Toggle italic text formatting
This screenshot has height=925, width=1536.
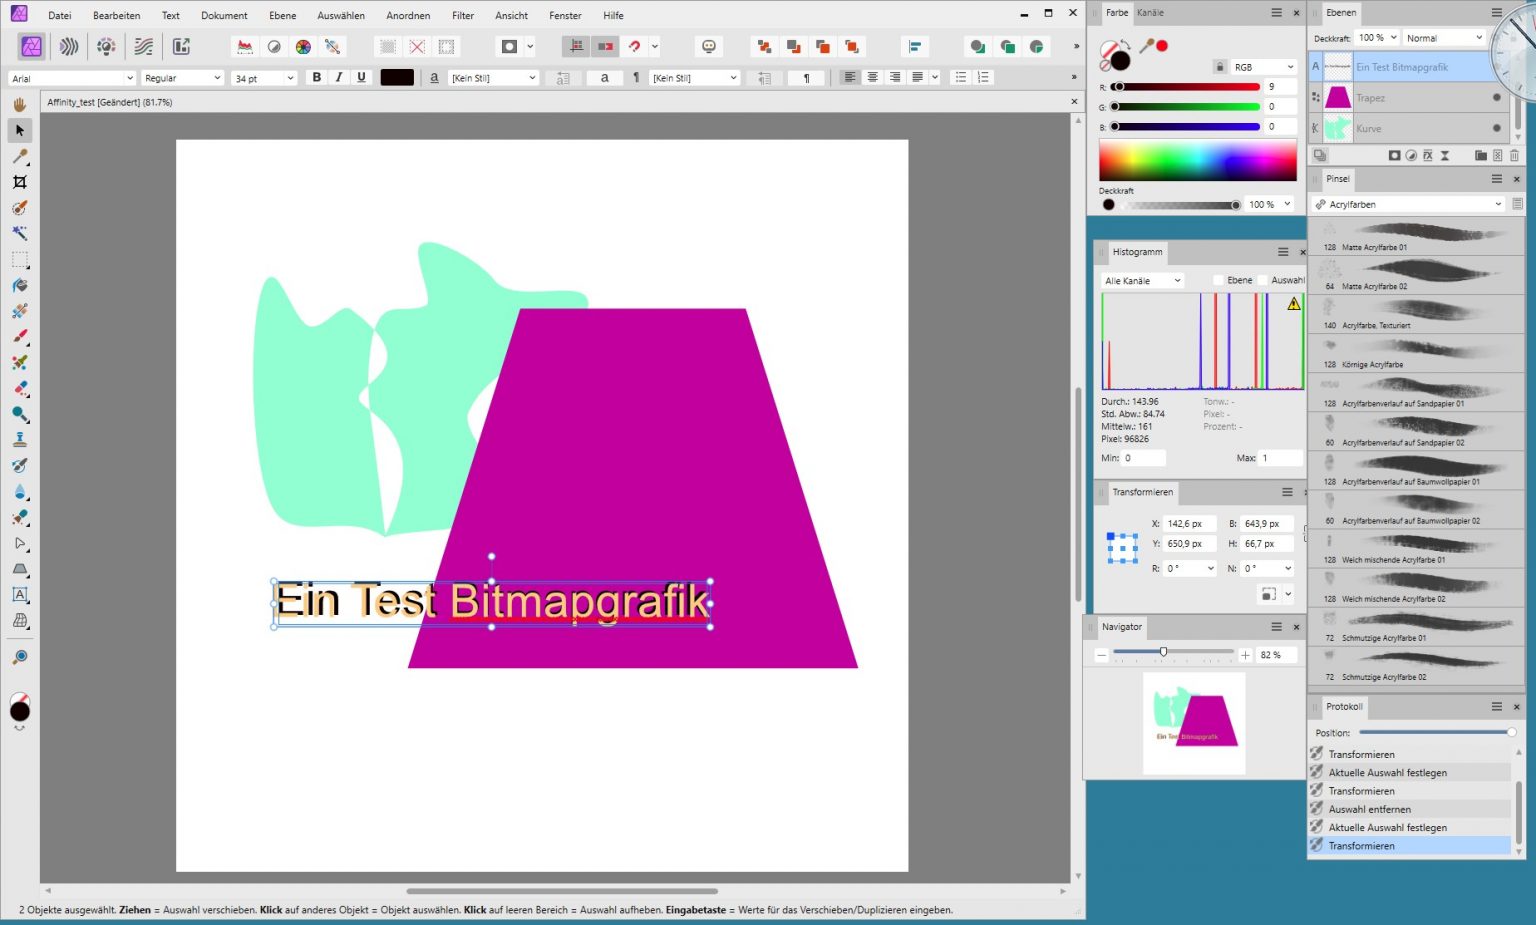[x=339, y=78]
